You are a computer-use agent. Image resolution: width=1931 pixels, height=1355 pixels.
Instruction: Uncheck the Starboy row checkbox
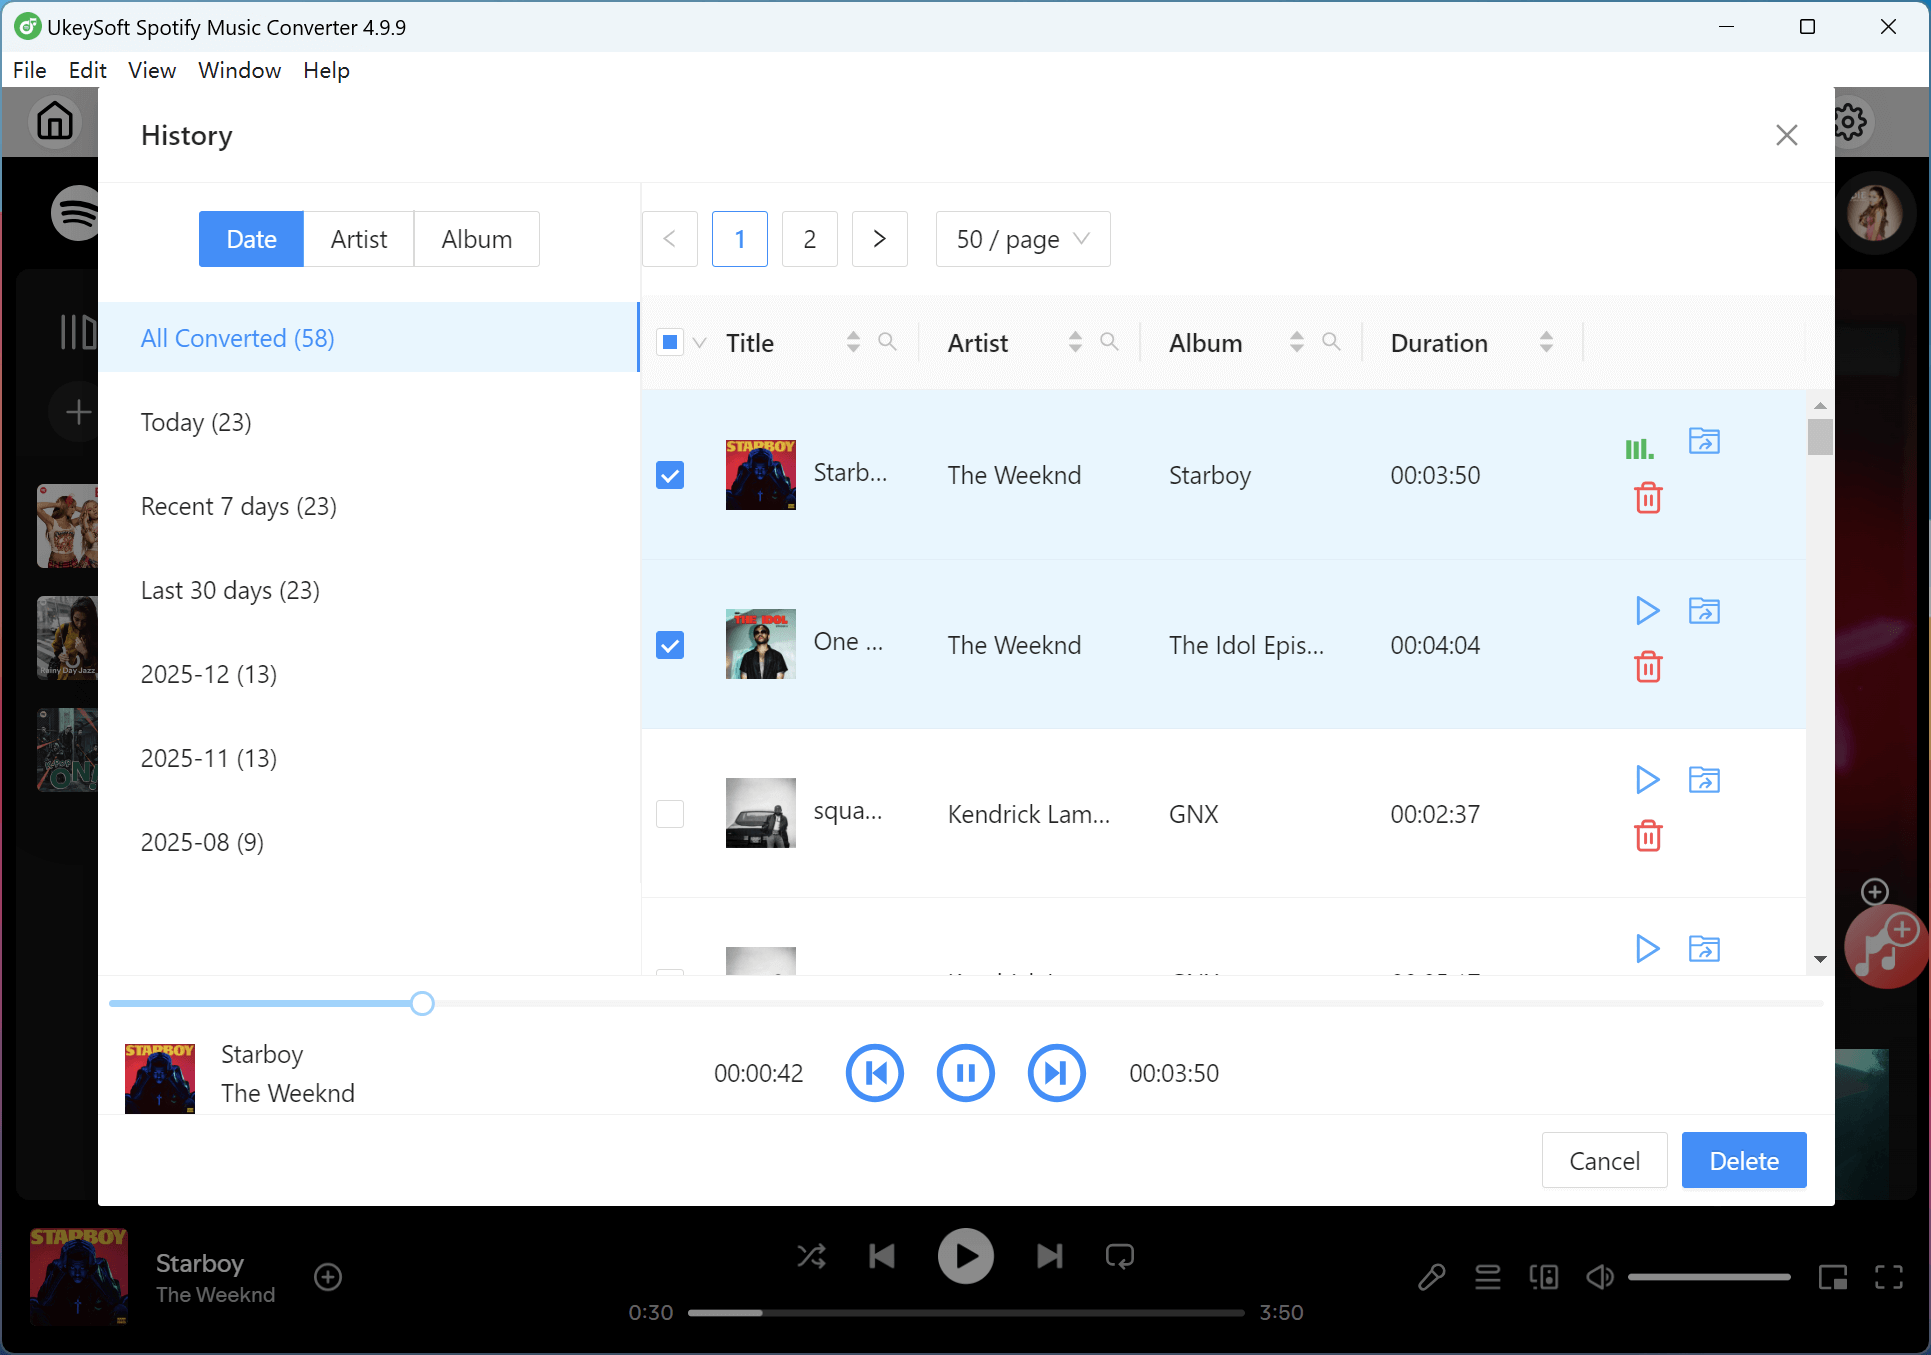tap(670, 475)
